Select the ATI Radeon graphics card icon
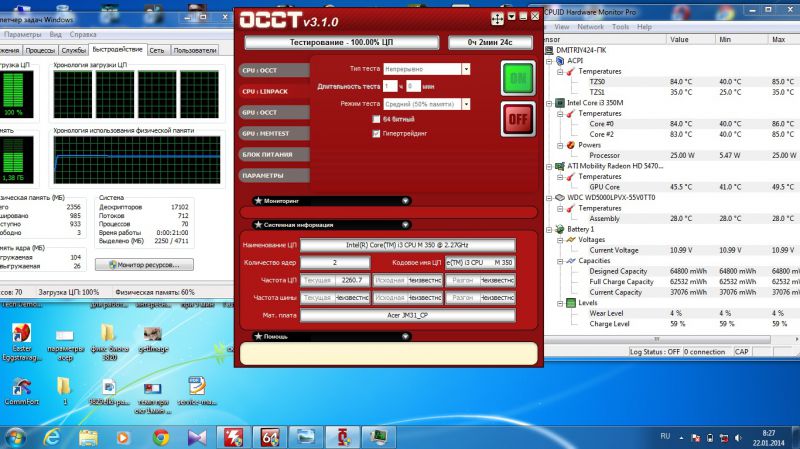The image size is (800, 449). click(560, 166)
